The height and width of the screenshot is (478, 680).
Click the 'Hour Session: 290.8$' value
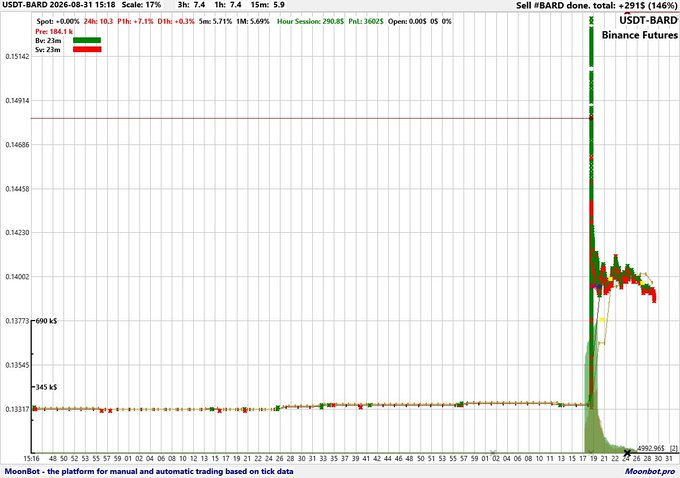coord(310,21)
